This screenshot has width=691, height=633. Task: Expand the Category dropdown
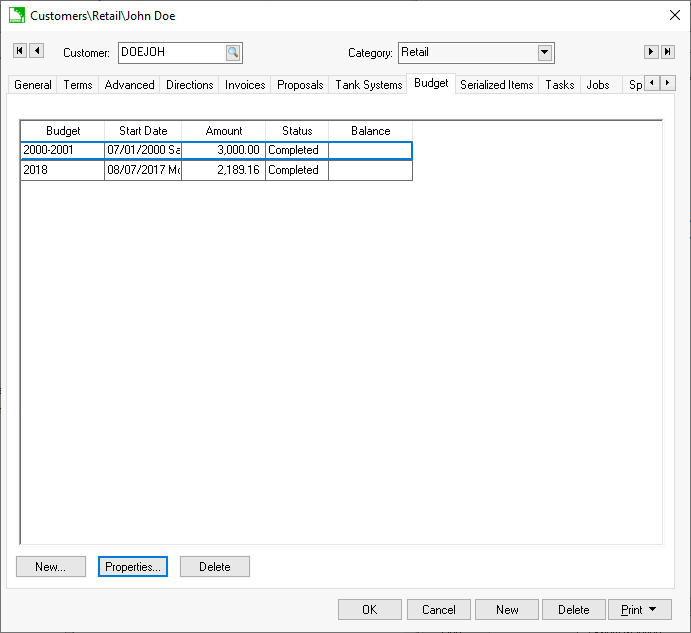[x=545, y=53]
